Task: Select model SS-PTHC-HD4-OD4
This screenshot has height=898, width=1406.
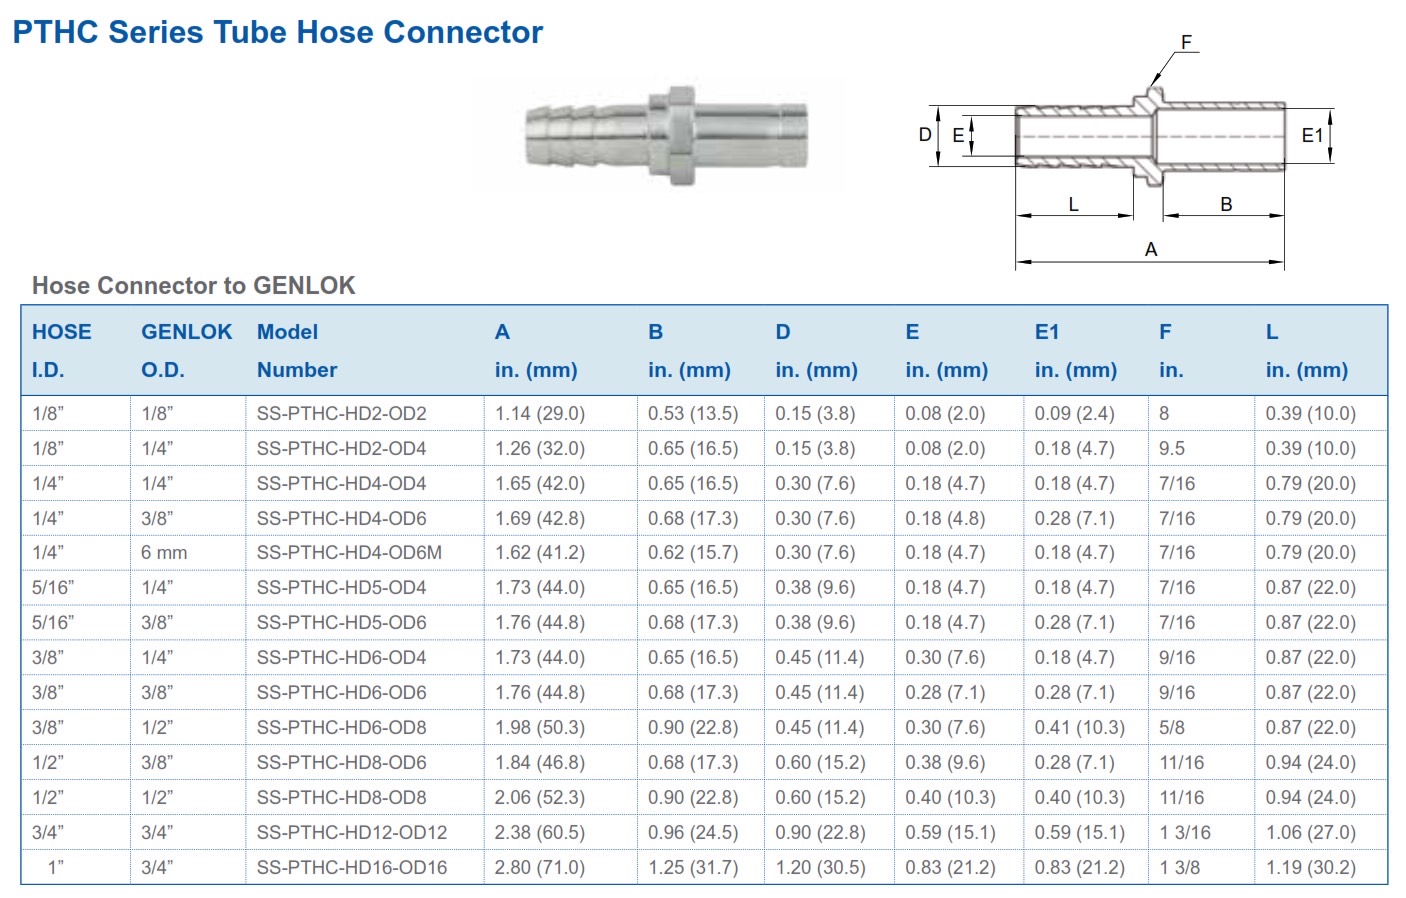Action: click(x=341, y=484)
